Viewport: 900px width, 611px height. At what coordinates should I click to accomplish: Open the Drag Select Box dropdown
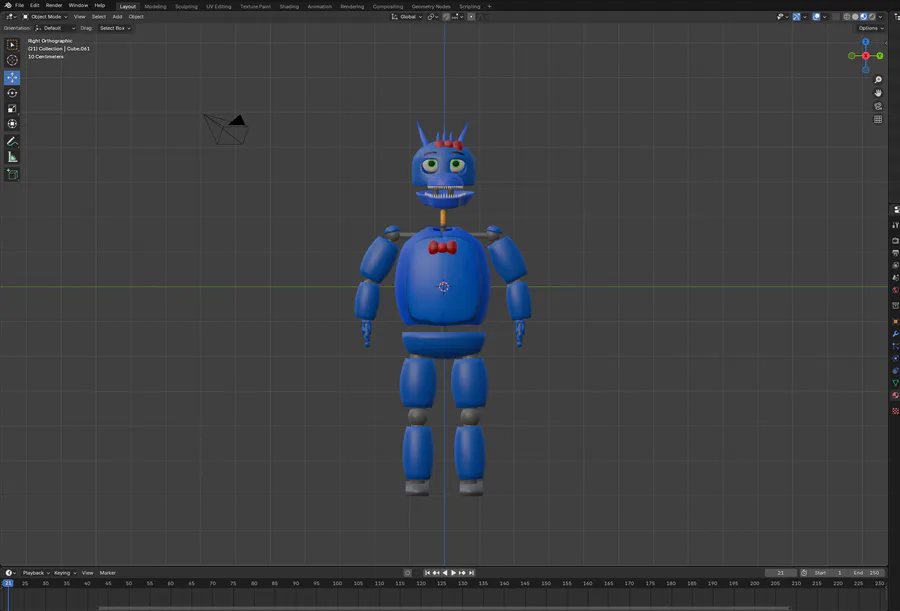115,28
